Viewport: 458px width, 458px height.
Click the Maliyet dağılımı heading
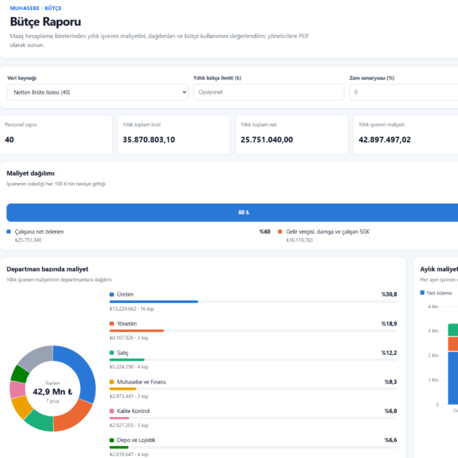click(30, 173)
